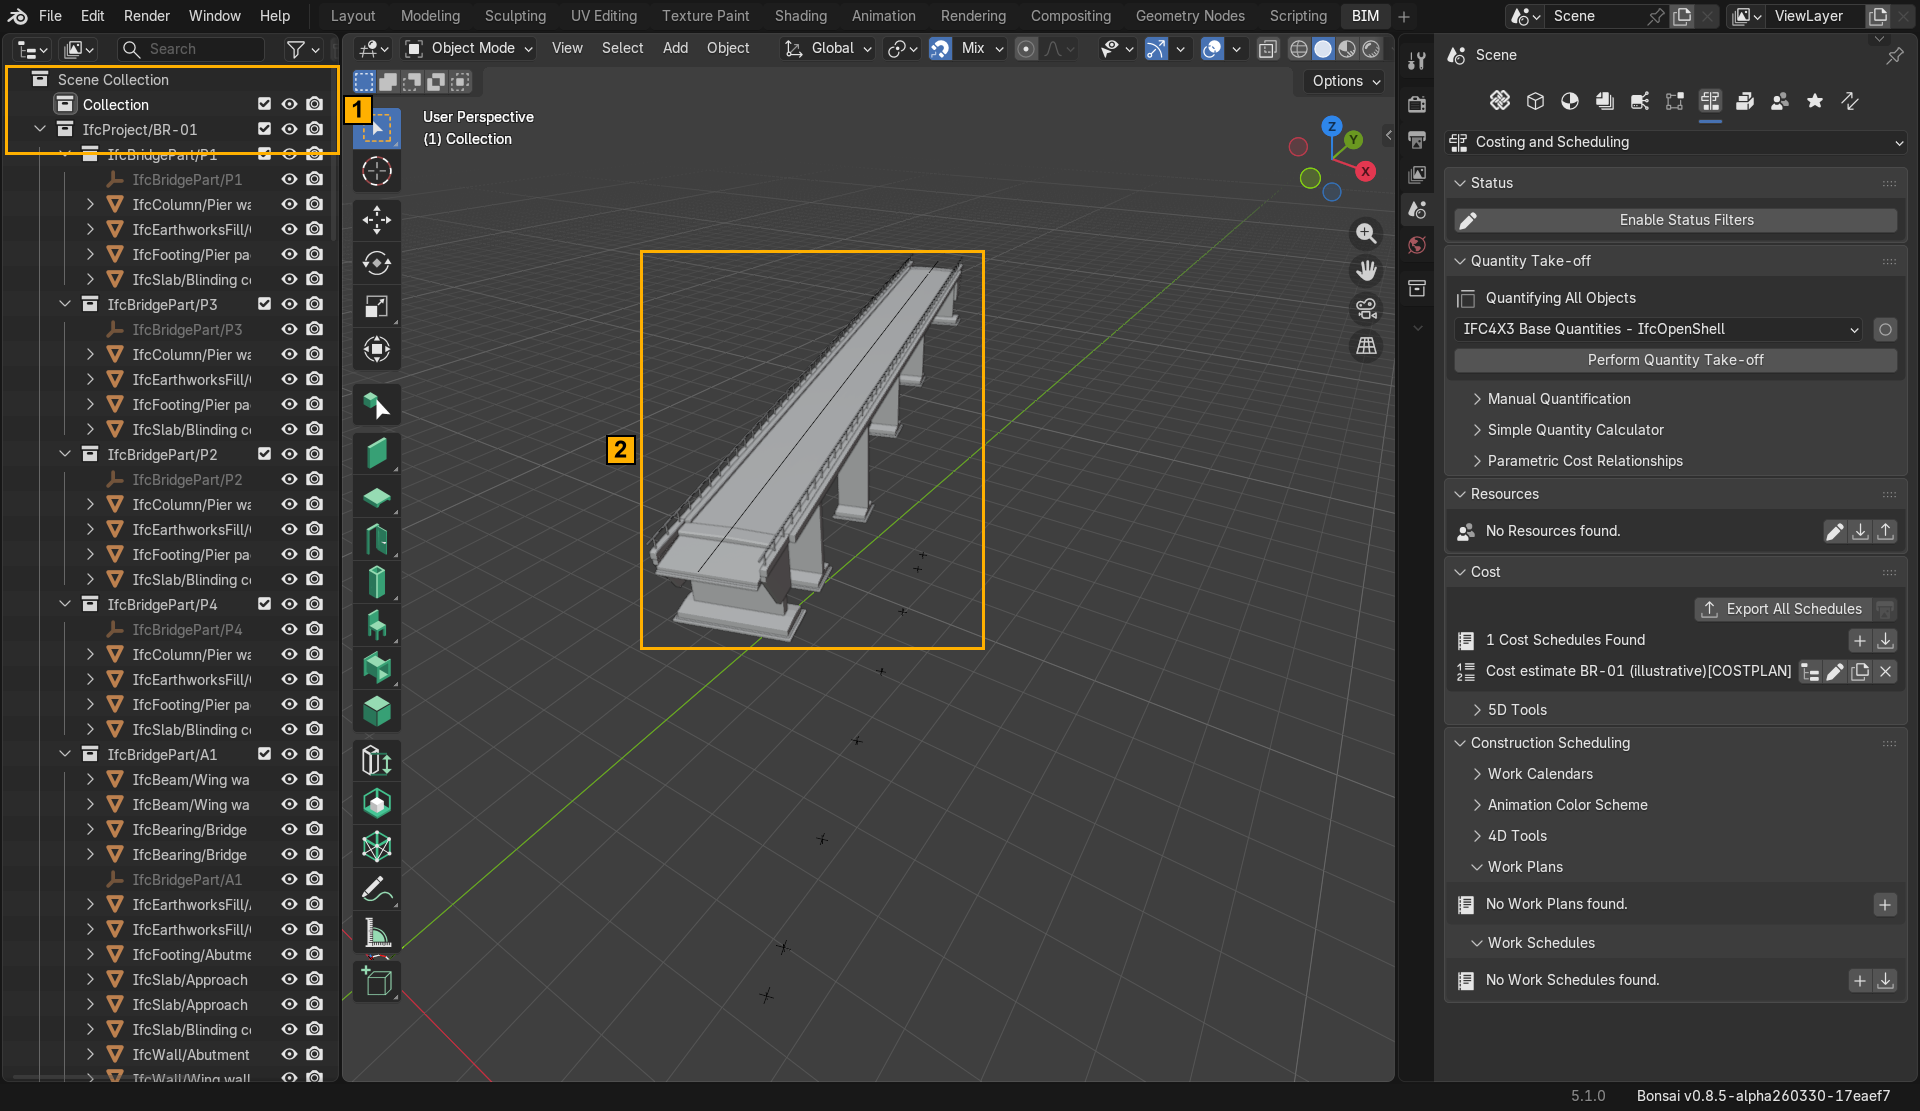Viewport: 1920px width, 1111px height.
Task: Expand Manual Quantification section
Action: pos(1558,399)
